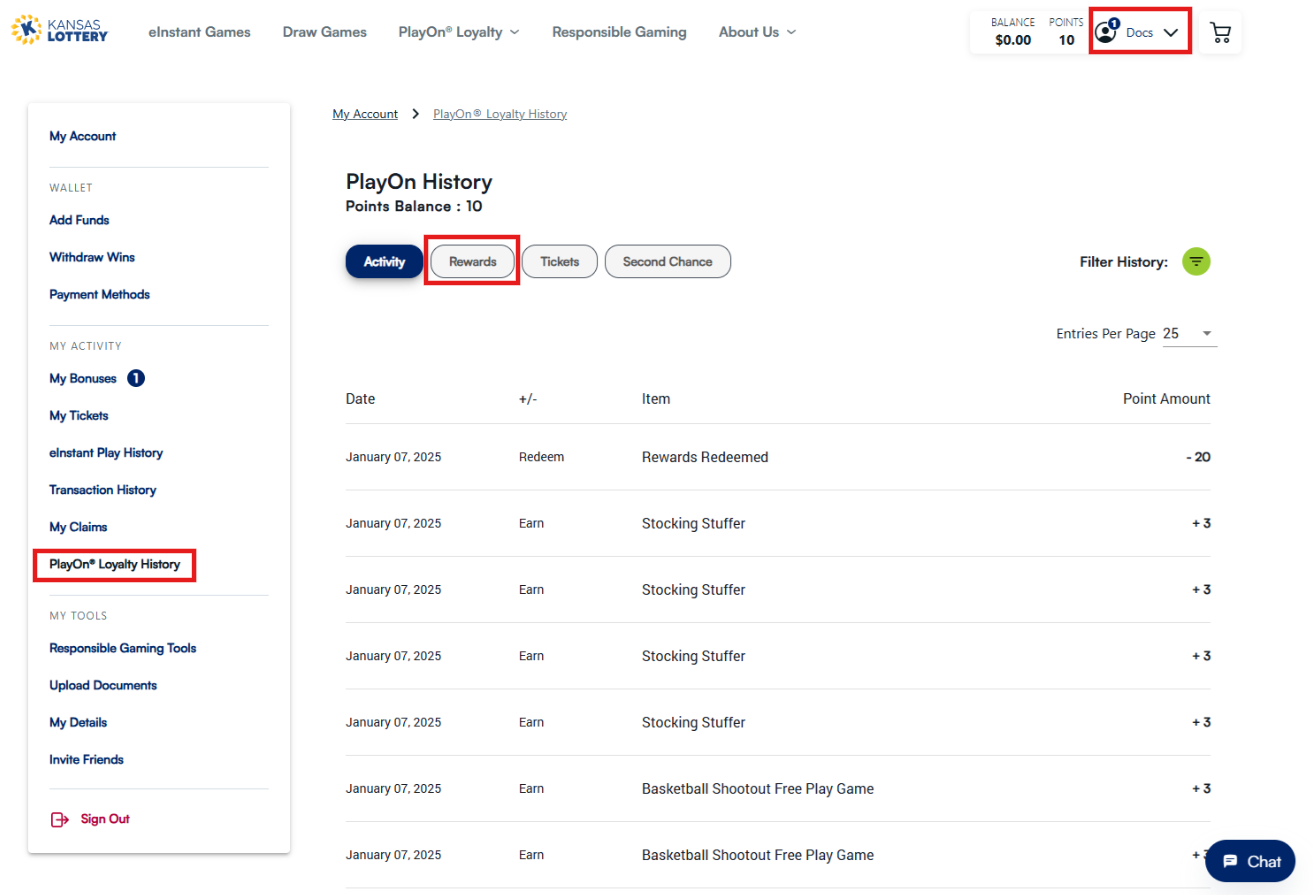Click the My Bonuses notification badge
1313x895 pixels.
(x=136, y=379)
